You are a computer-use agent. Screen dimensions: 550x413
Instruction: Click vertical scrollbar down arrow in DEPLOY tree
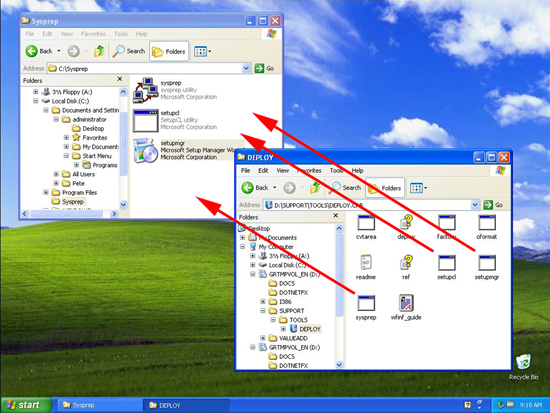339,365
